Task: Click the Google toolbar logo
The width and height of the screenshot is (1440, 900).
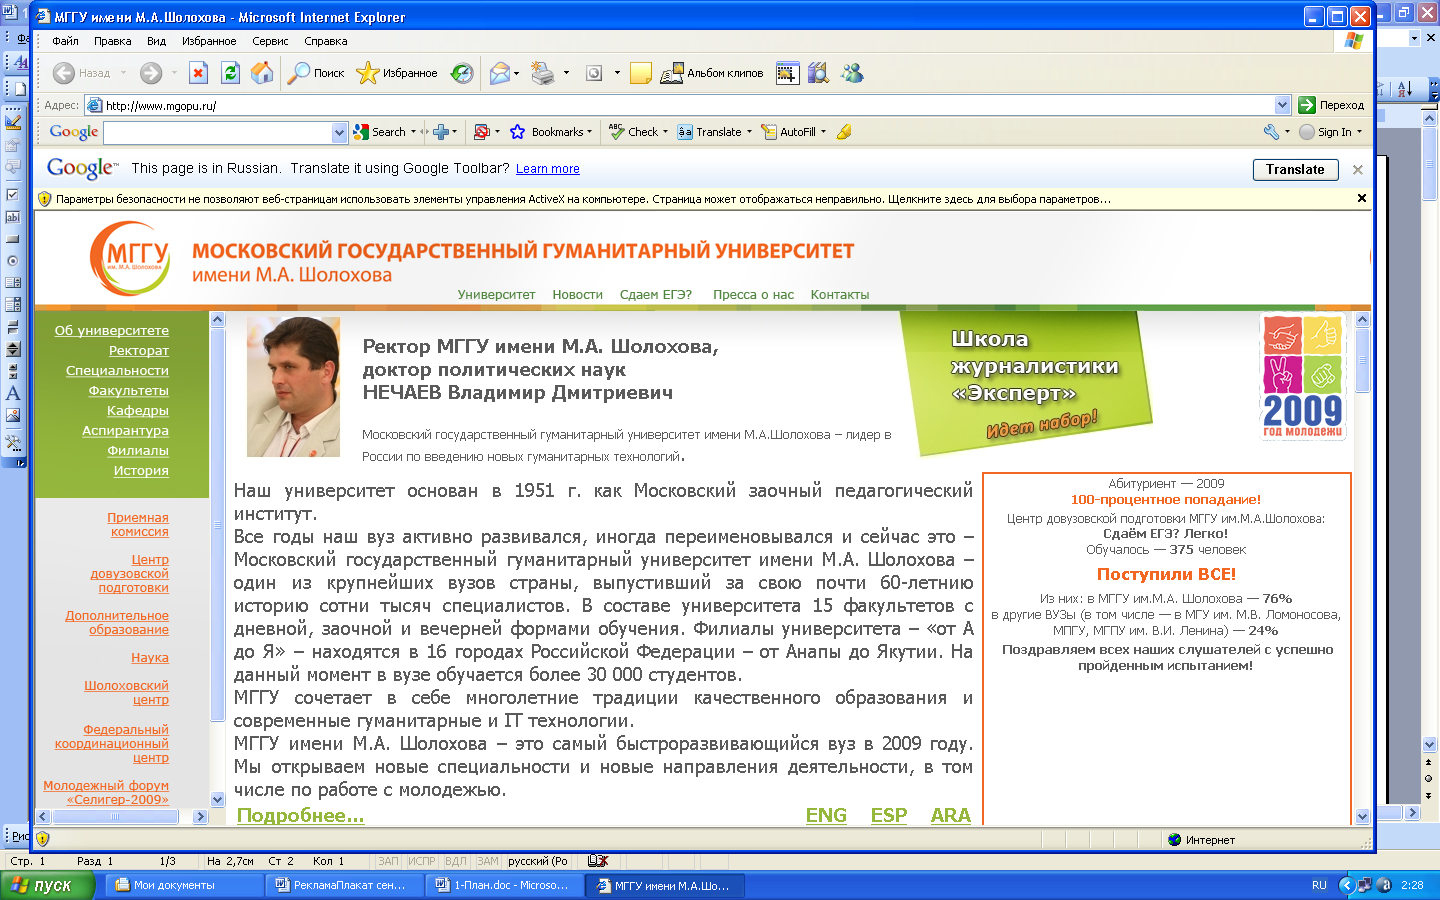Action: click(74, 132)
